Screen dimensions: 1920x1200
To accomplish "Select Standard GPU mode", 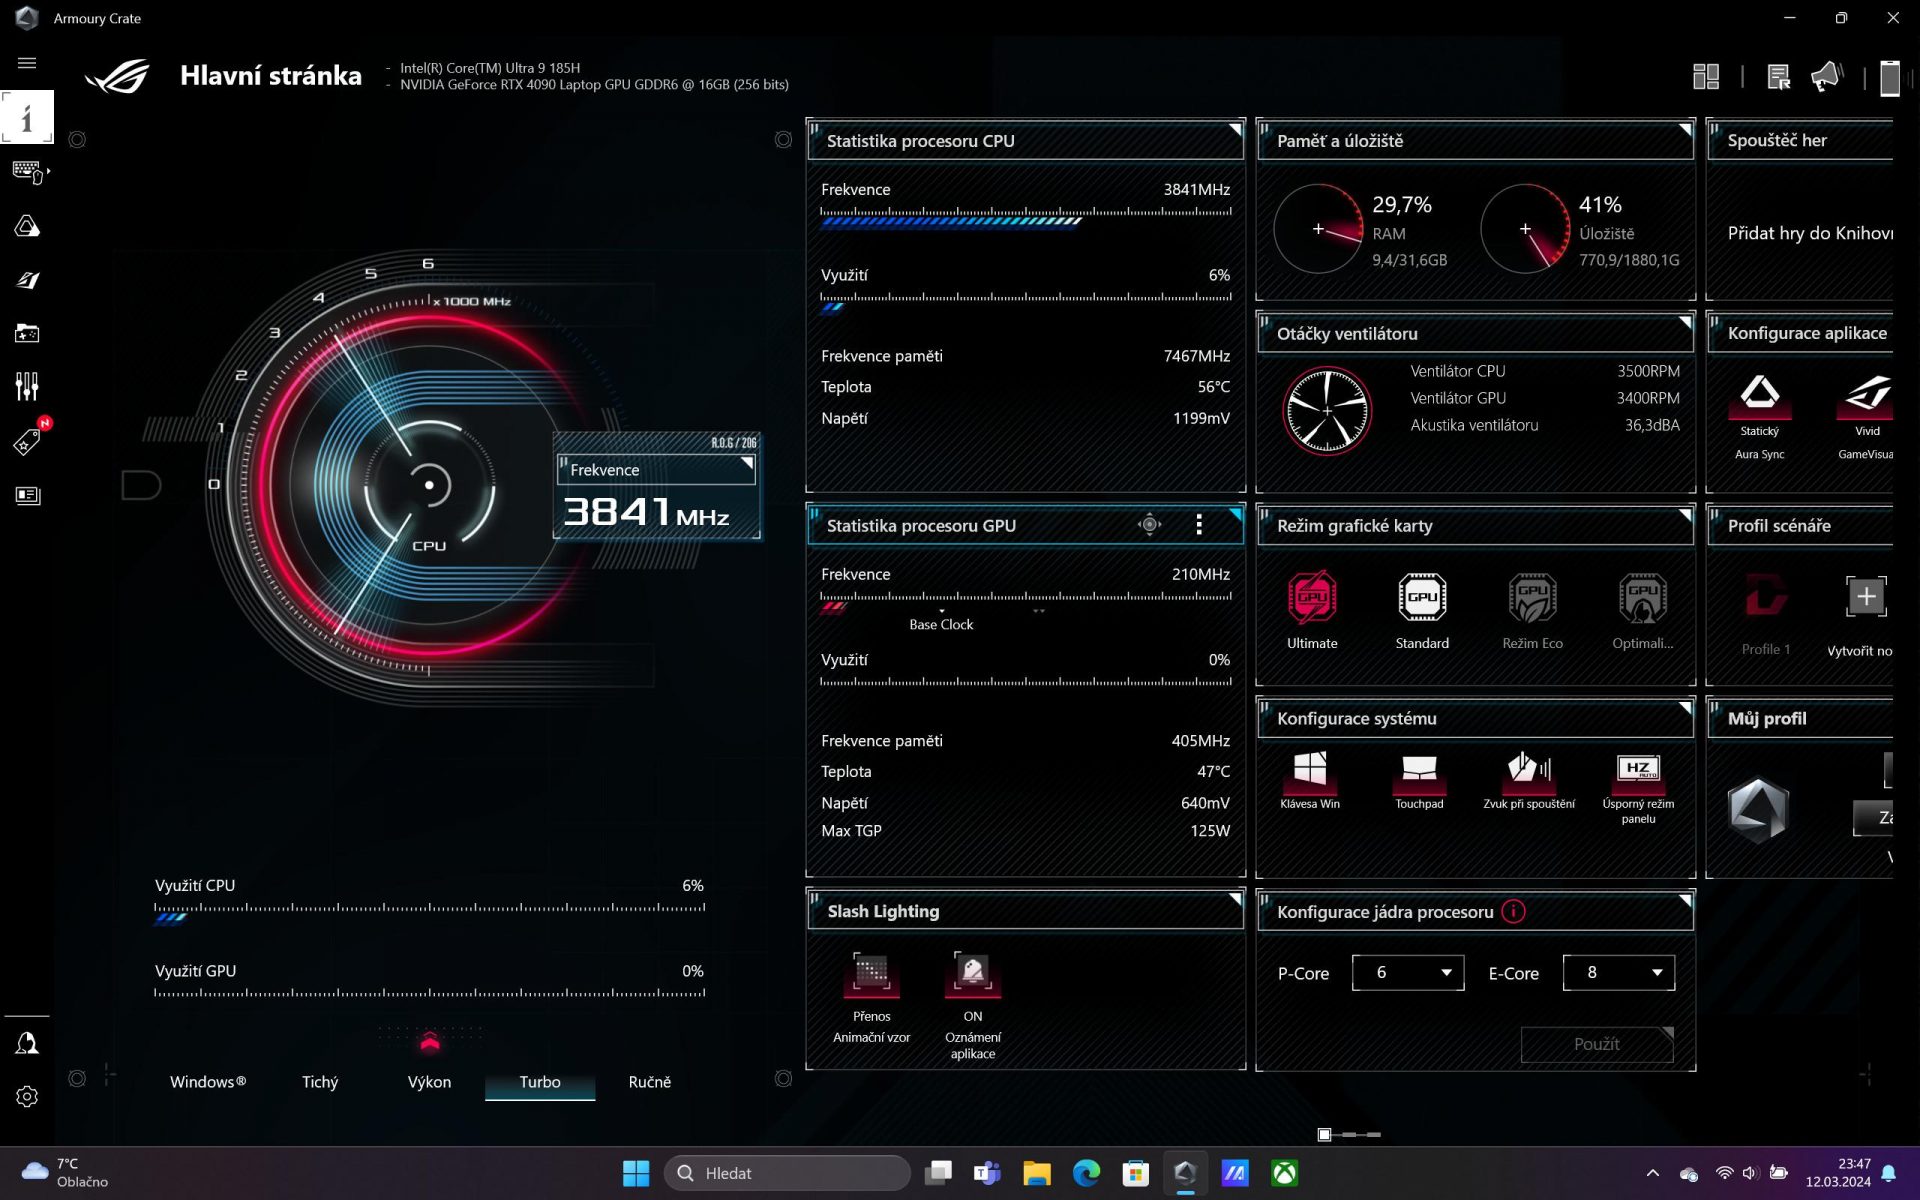I will [x=1422, y=610].
